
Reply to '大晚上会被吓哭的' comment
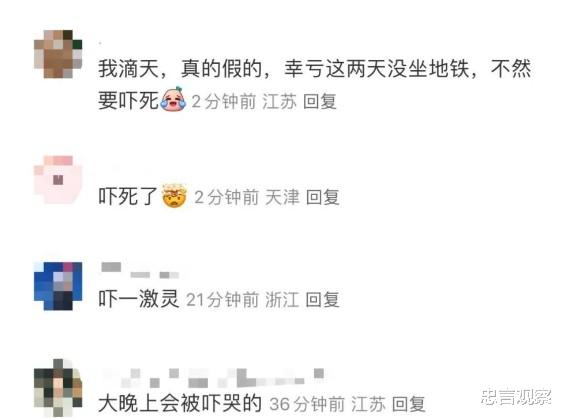(x=409, y=404)
